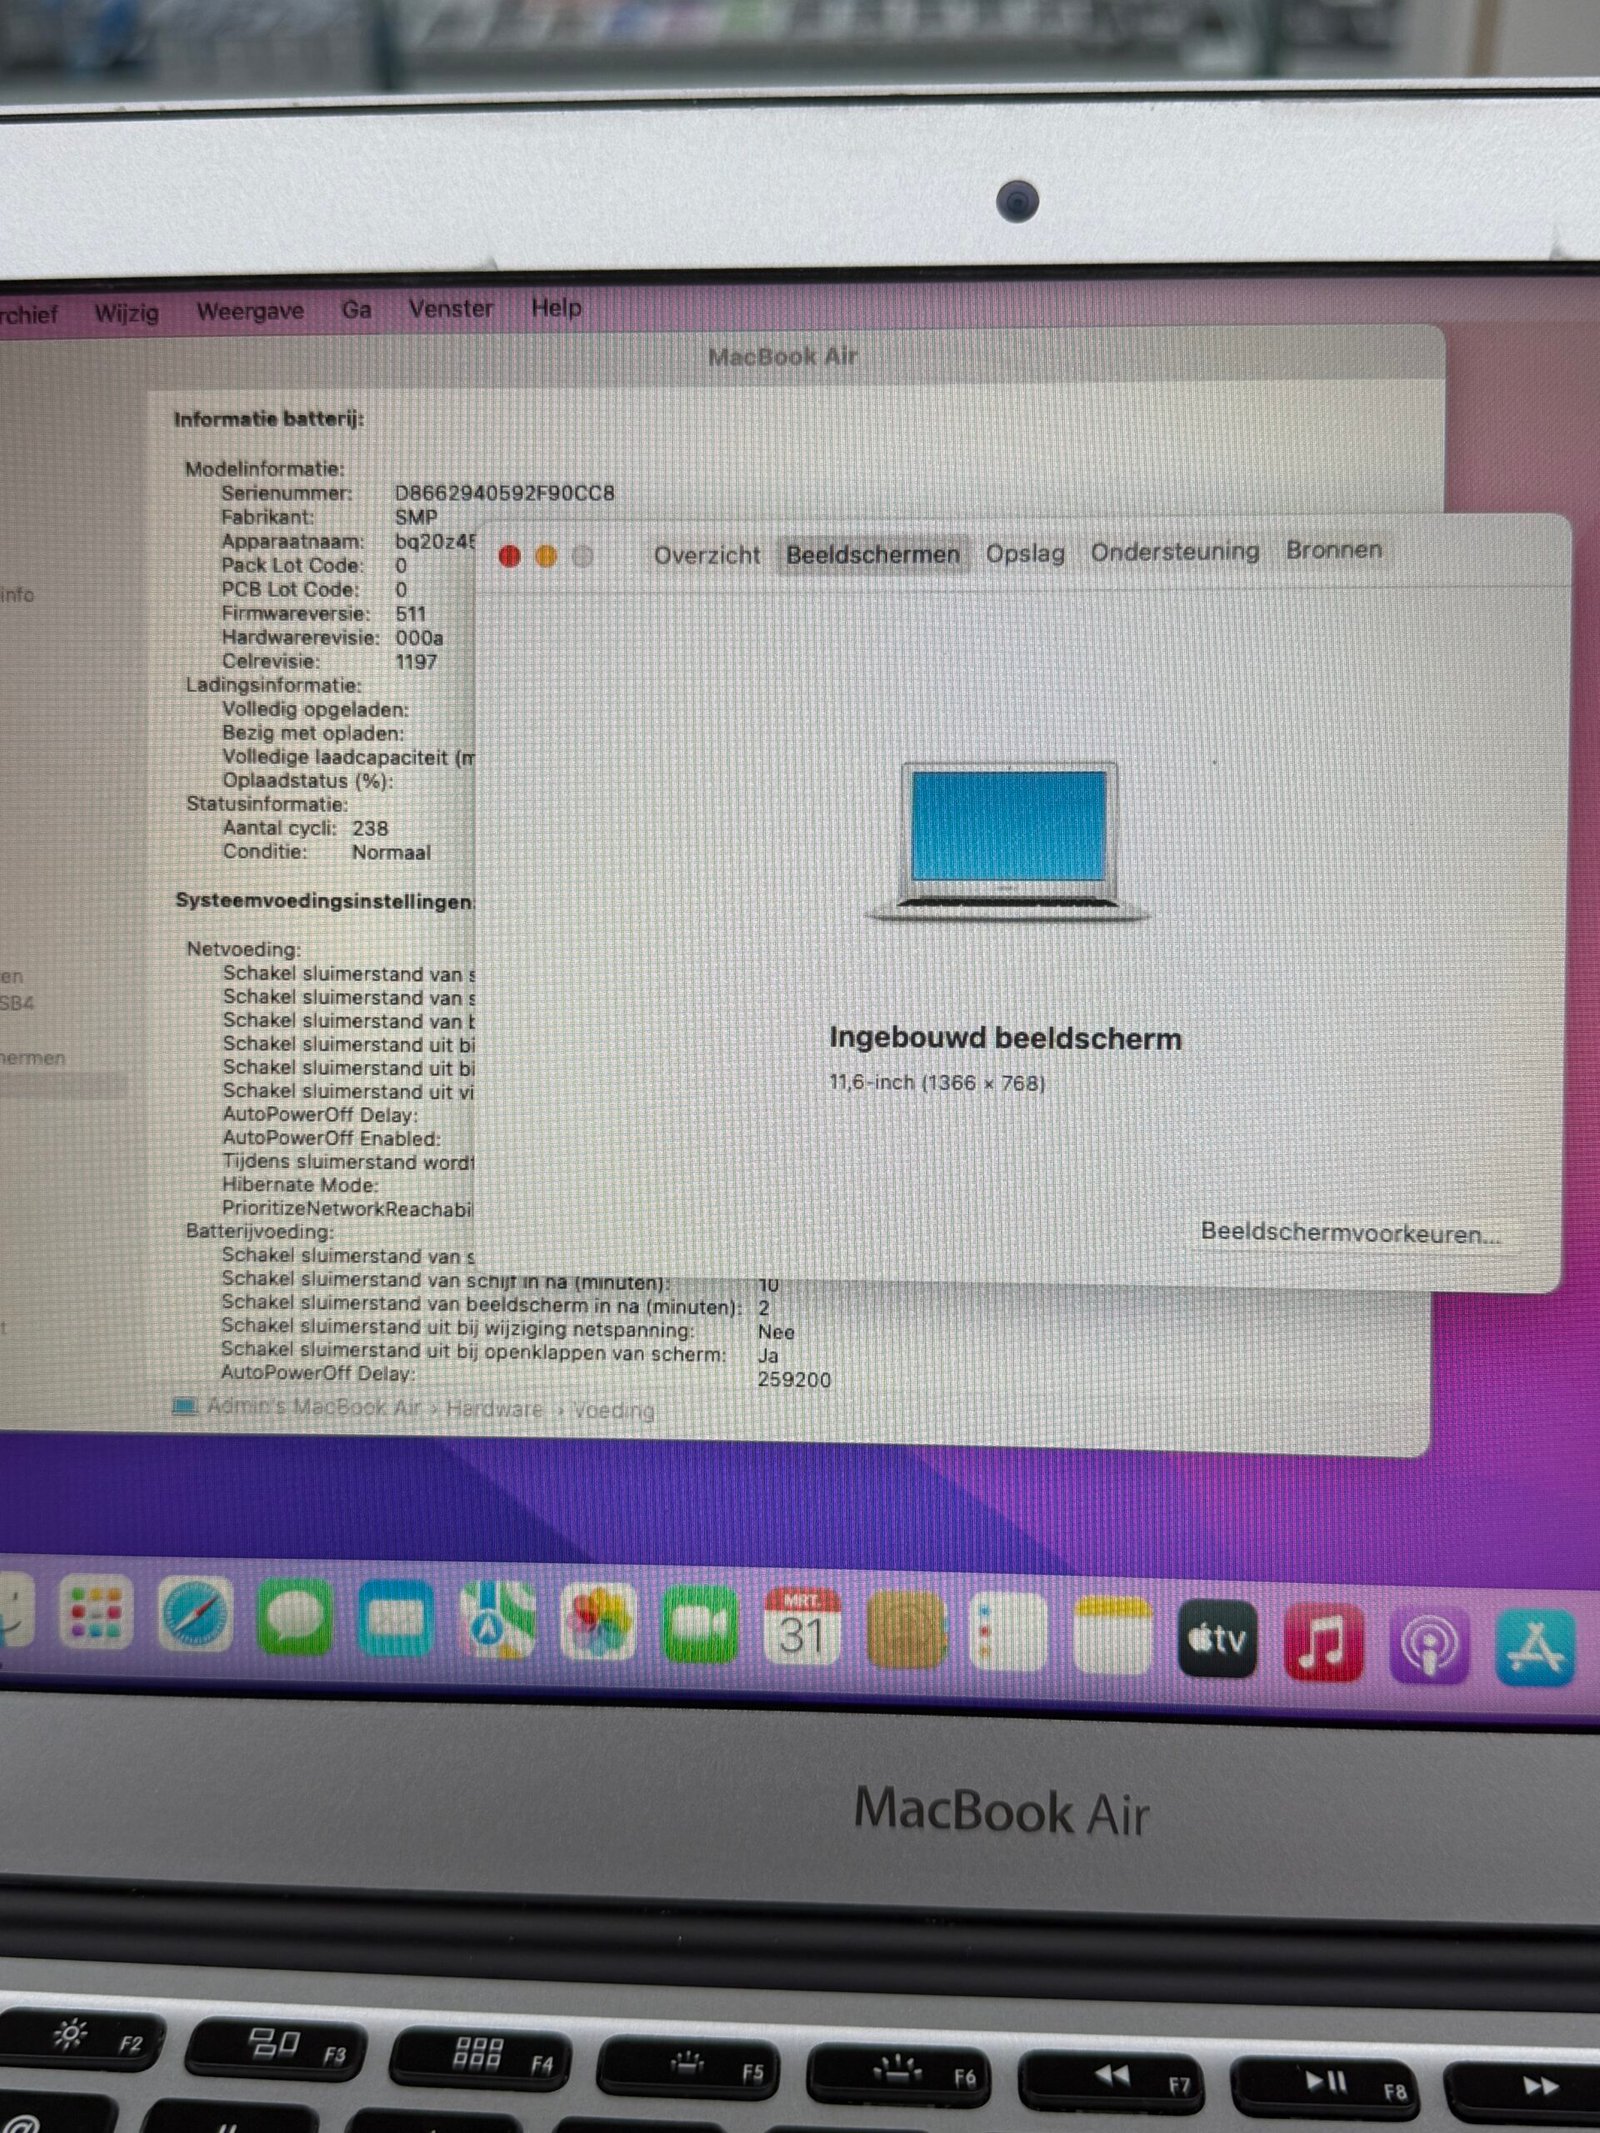The image size is (1600, 2133).
Task: Click the Informatie batterij heading
Action: coord(268,419)
